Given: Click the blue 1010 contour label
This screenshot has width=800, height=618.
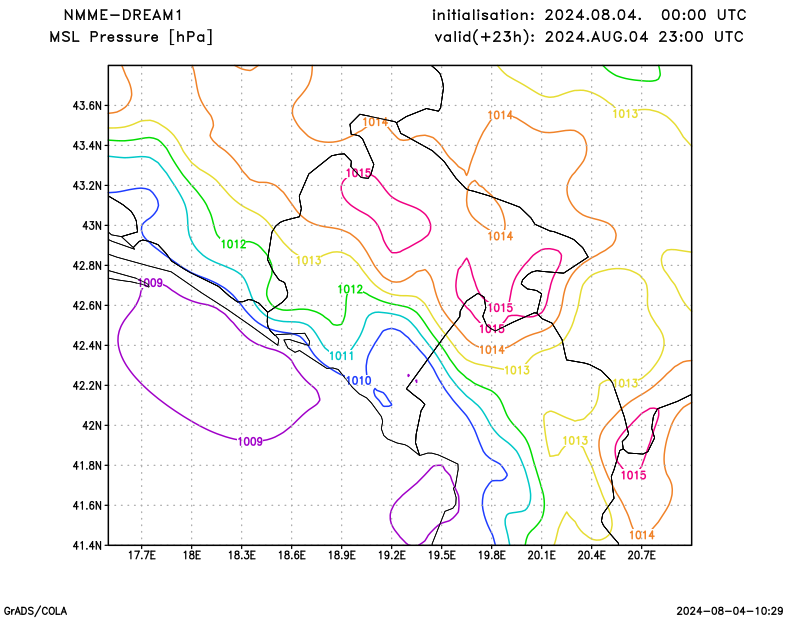Looking at the screenshot, I should [x=359, y=381].
